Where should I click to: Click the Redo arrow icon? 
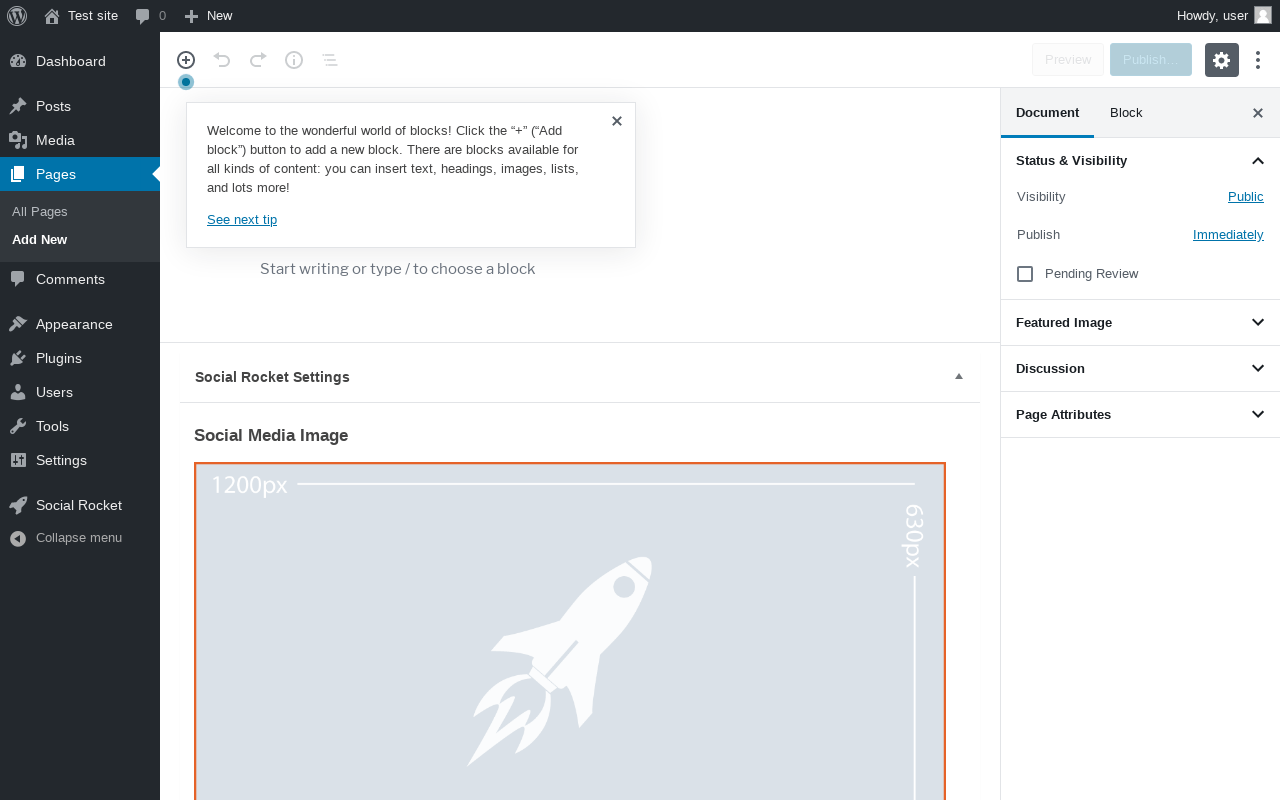(x=258, y=60)
